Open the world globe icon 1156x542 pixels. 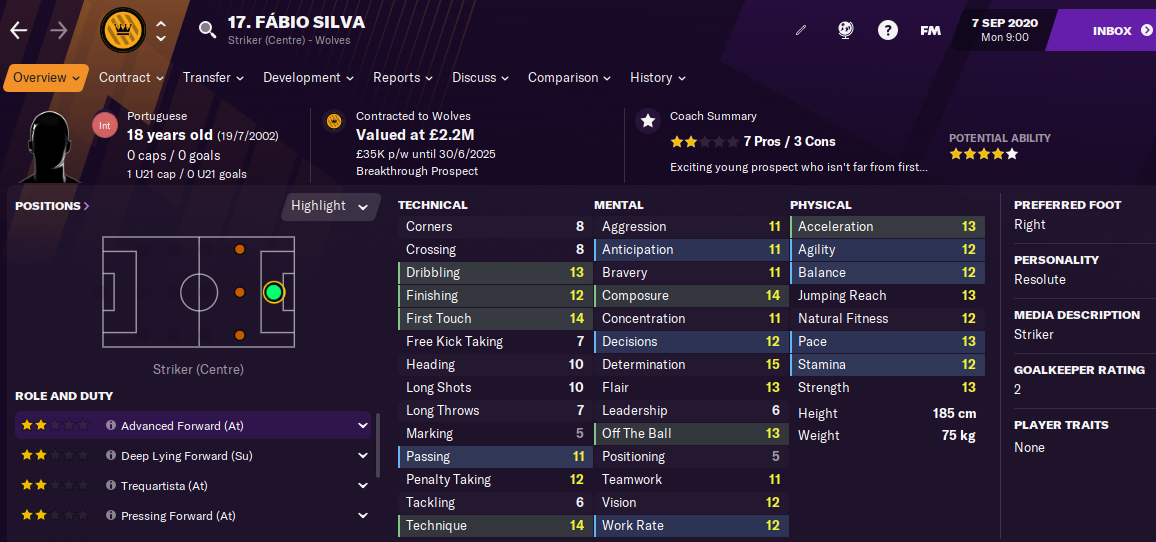click(846, 30)
